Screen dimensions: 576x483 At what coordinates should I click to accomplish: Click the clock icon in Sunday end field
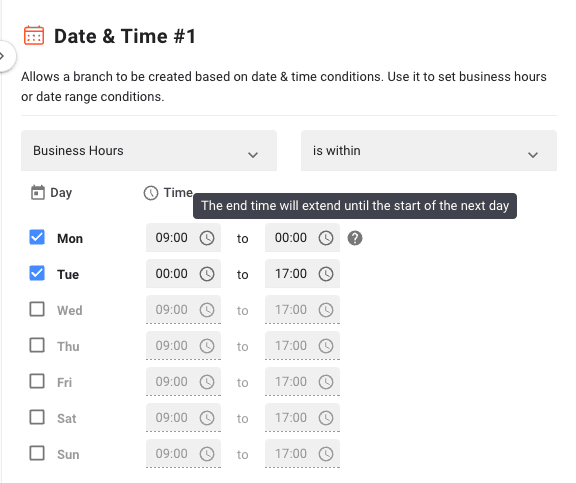tap(326, 454)
